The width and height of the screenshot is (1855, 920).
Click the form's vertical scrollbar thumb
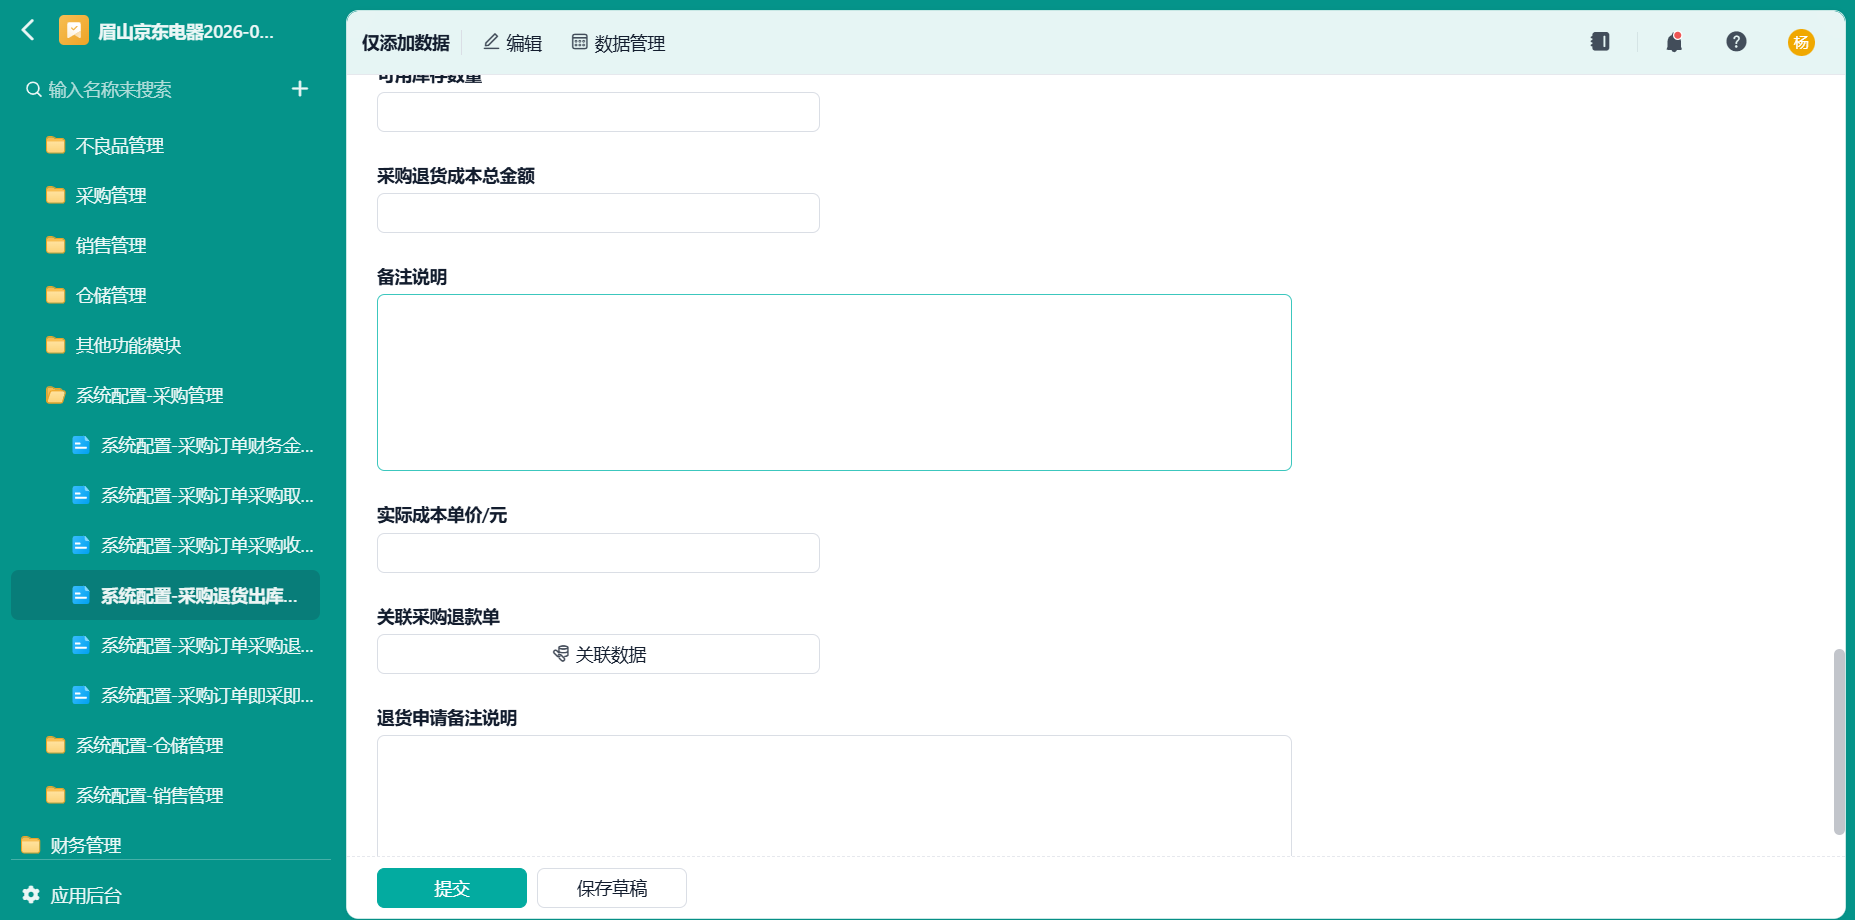pos(1838,741)
